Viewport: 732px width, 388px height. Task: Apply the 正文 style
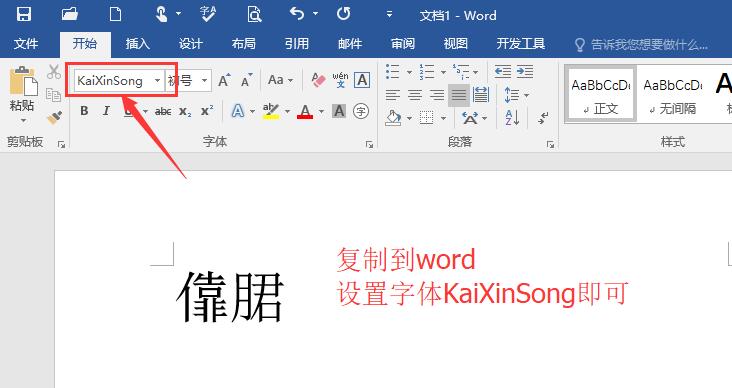pos(600,95)
